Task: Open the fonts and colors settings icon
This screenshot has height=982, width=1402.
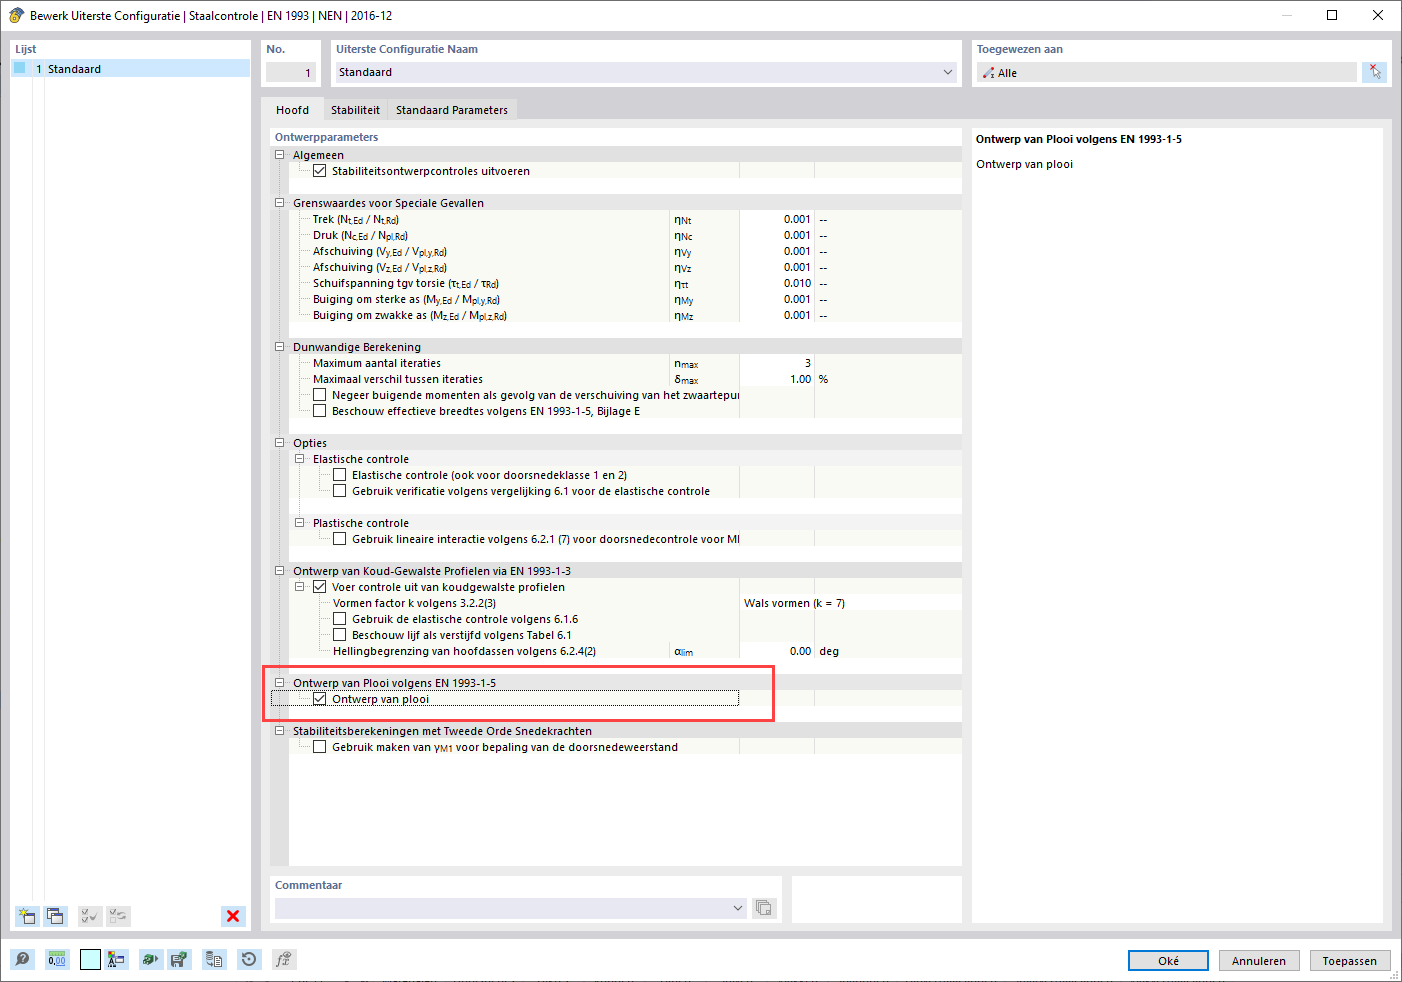Action: pyautogui.click(x=116, y=959)
